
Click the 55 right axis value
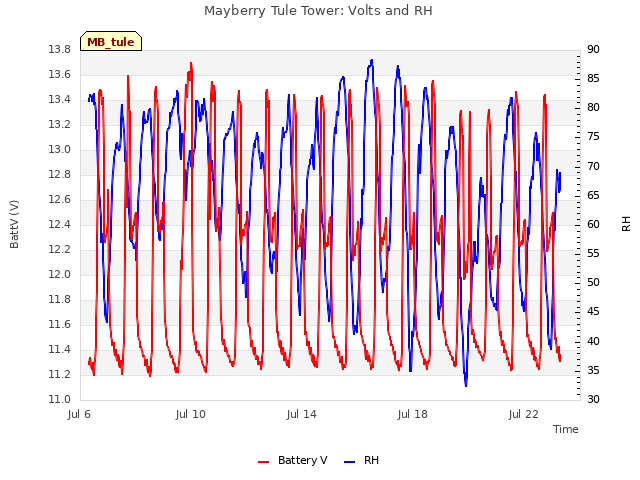tap(593, 253)
